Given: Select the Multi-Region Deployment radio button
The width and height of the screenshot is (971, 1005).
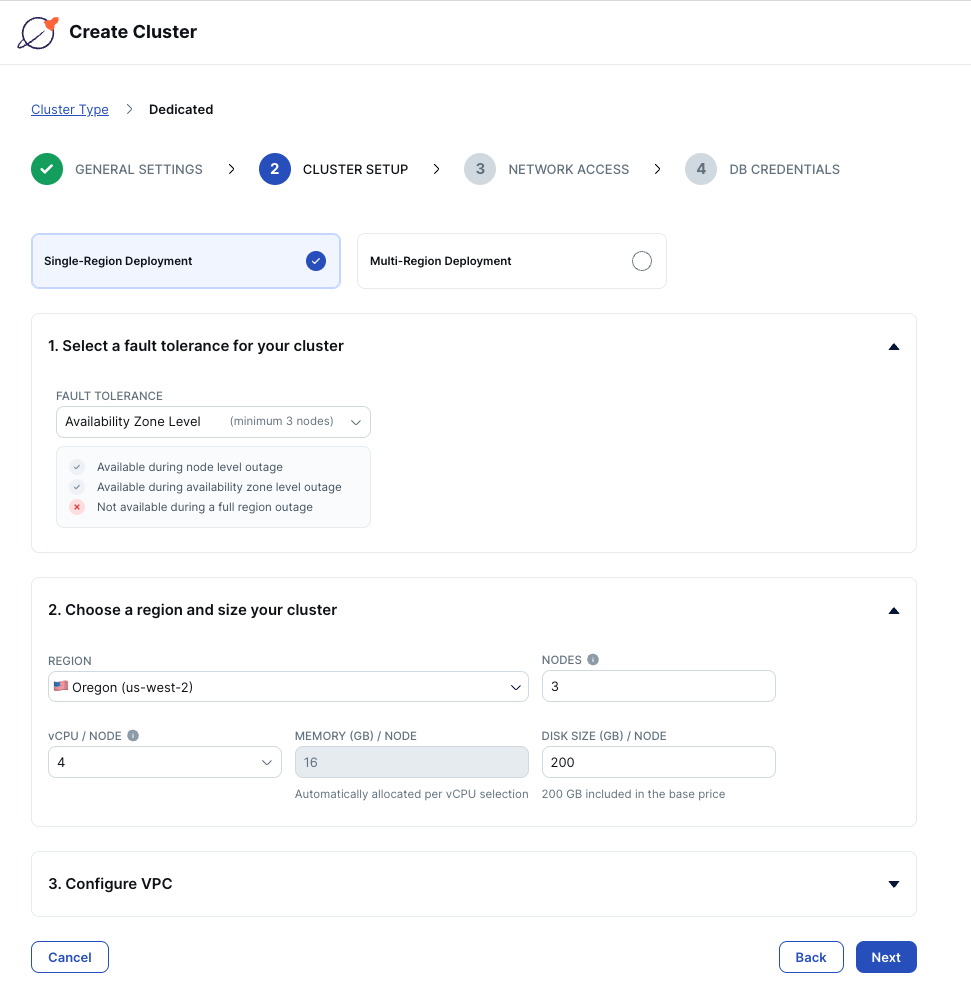Looking at the screenshot, I should pos(642,261).
